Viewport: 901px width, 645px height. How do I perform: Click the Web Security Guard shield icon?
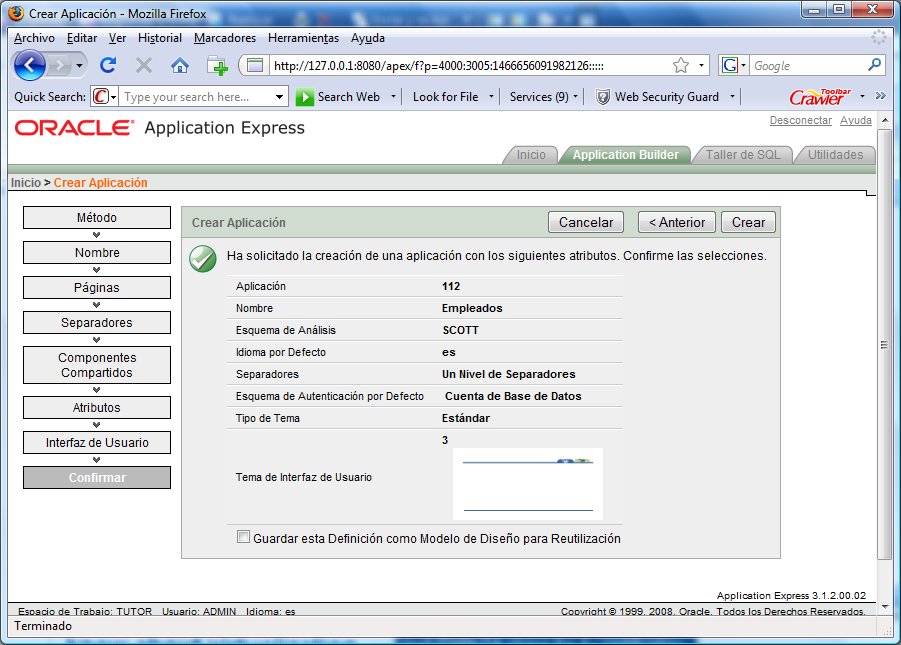[602, 97]
